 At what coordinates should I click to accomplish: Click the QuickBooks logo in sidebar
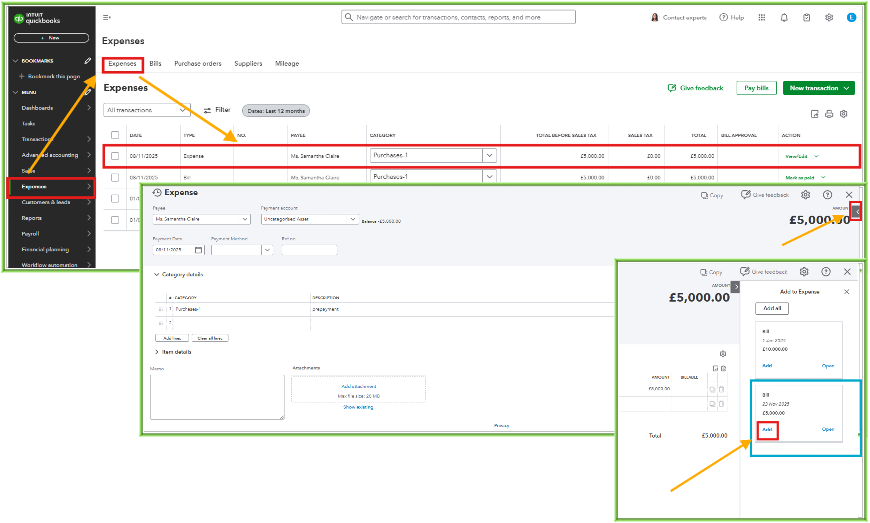tap(37, 18)
